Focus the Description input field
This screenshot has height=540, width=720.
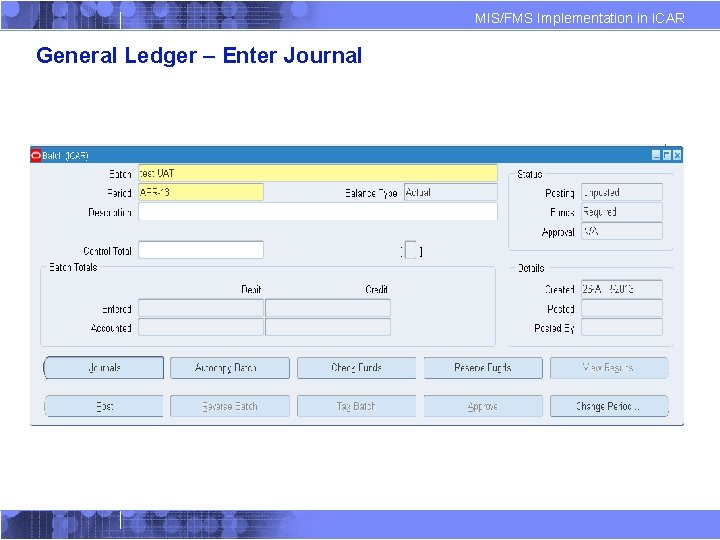tap(318, 212)
